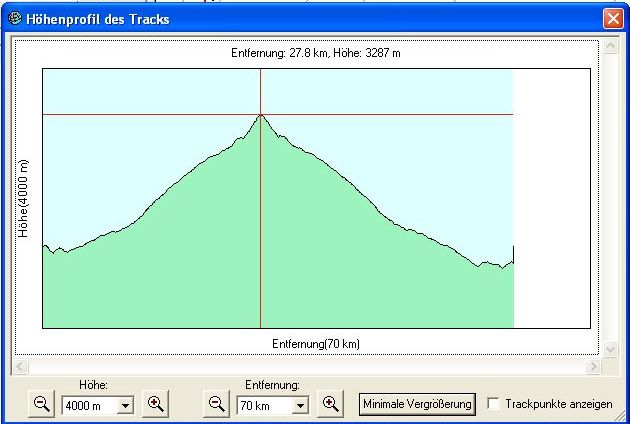Open the Höhe 4000 m dropdown
Image resolution: width=630 pixels, height=424 pixels.
[x=125, y=406]
